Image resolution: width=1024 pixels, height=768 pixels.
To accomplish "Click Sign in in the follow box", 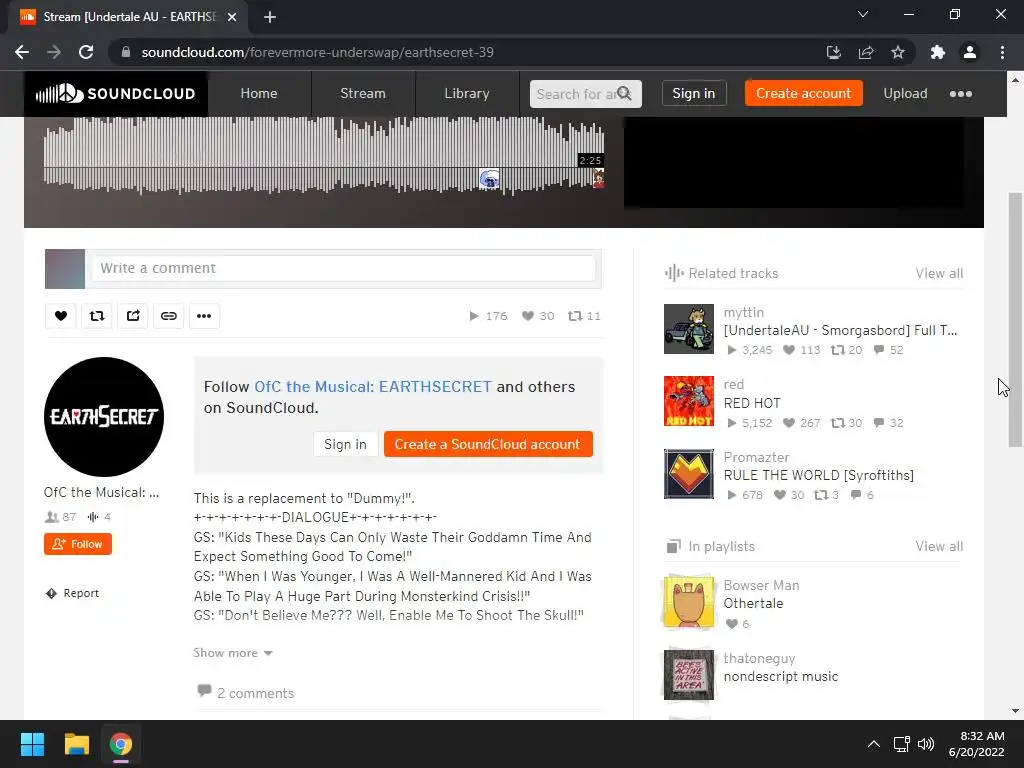I will (345, 444).
